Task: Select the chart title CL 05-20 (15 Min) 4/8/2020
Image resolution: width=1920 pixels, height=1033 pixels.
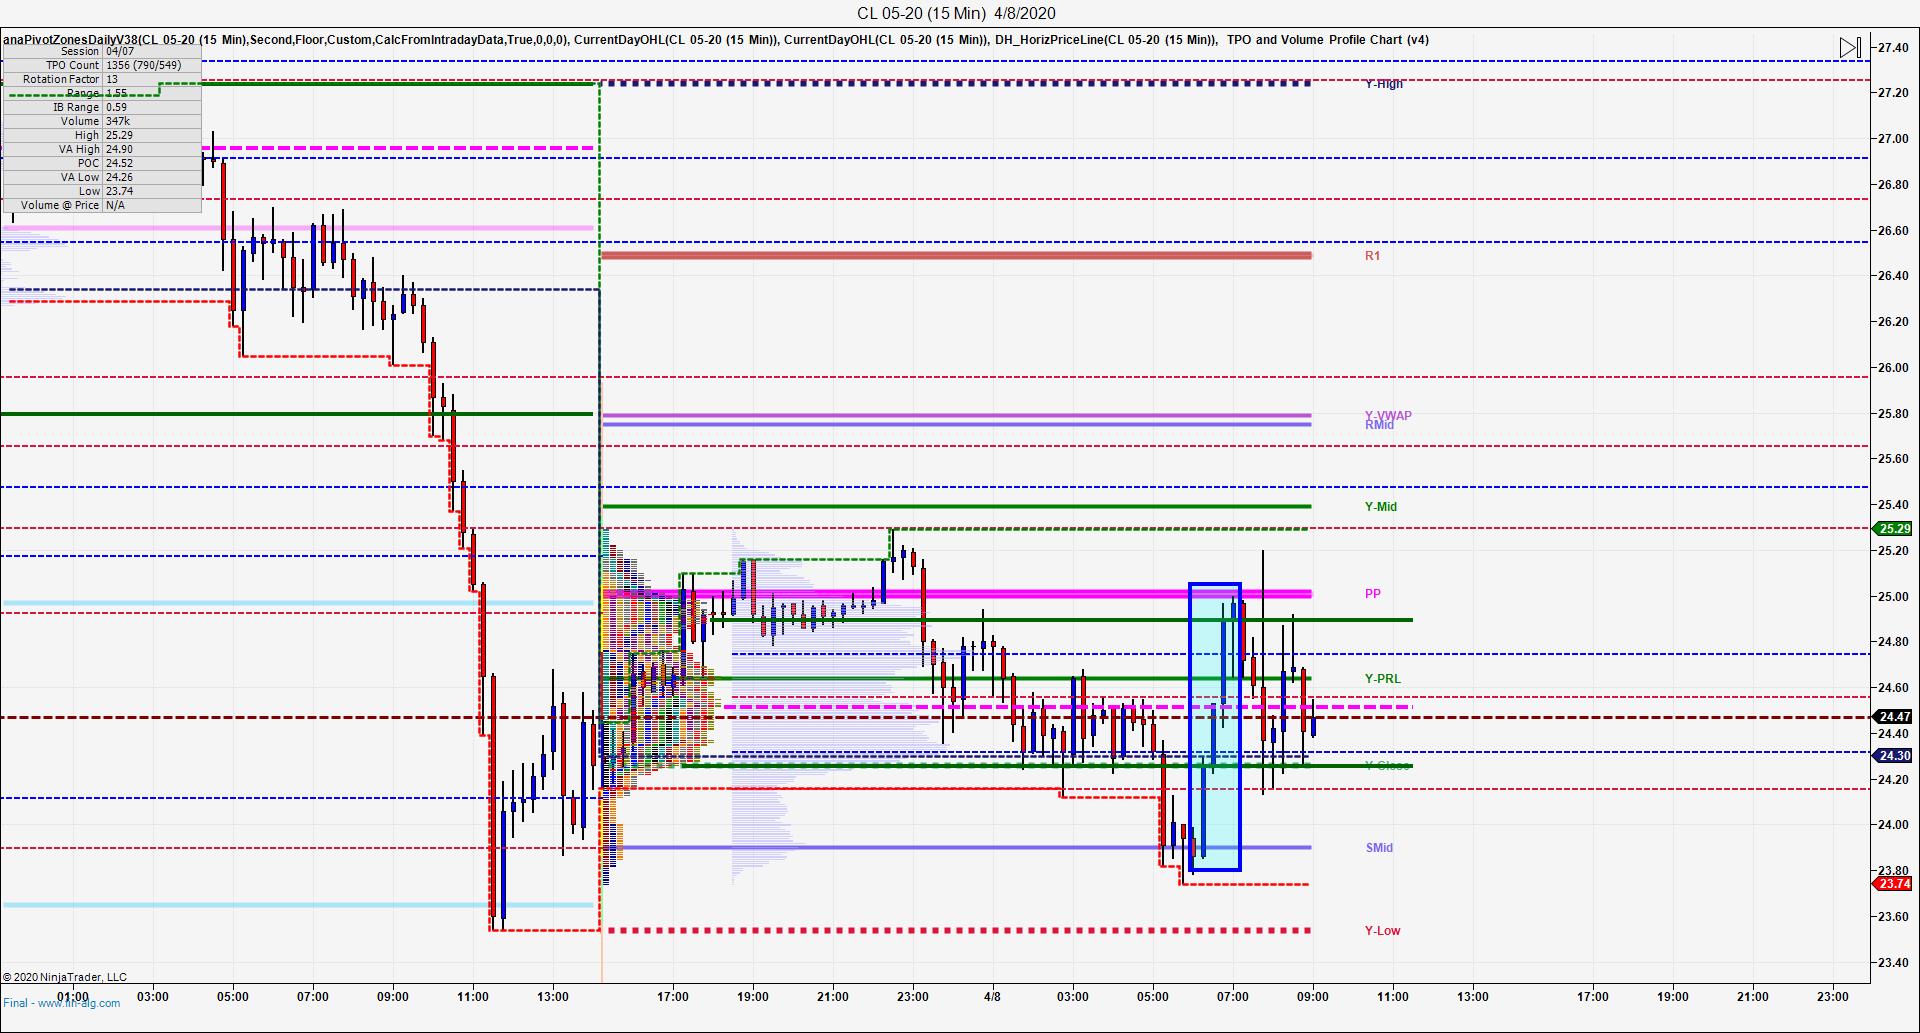Action: point(956,13)
